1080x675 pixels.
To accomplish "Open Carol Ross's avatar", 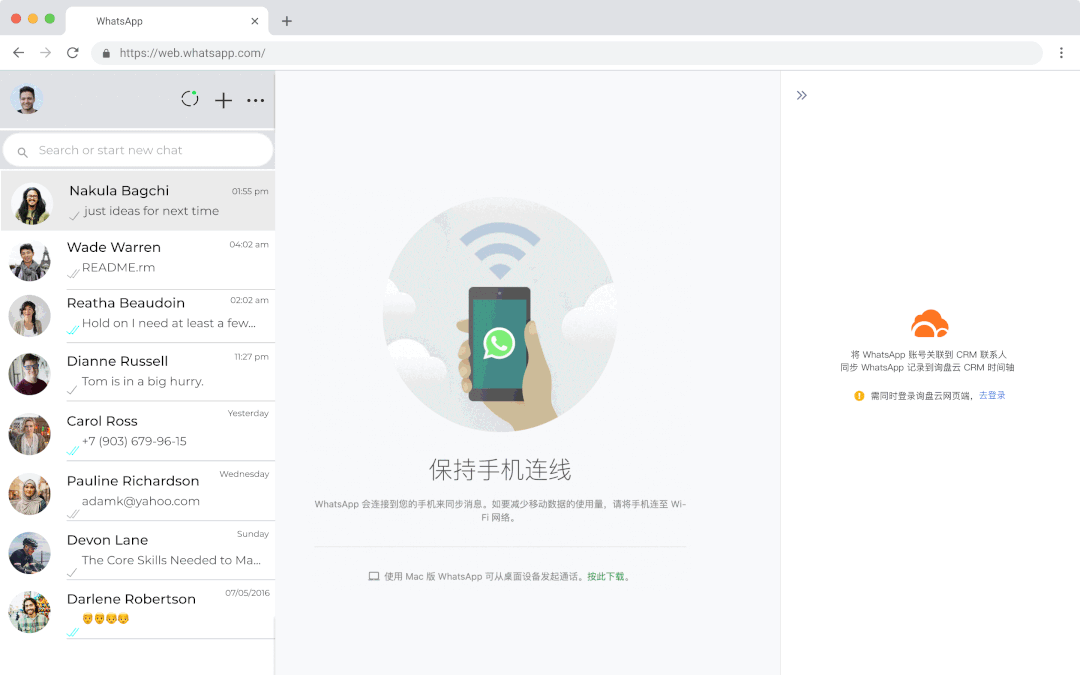I will tap(30, 434).
